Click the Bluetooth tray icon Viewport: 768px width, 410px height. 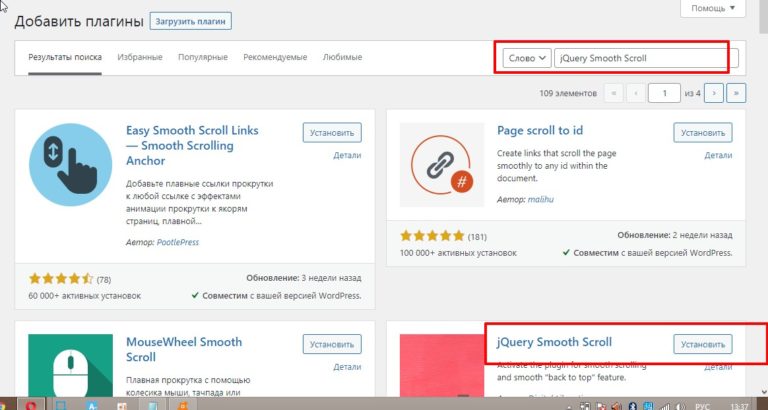click(x=633, y=406)
